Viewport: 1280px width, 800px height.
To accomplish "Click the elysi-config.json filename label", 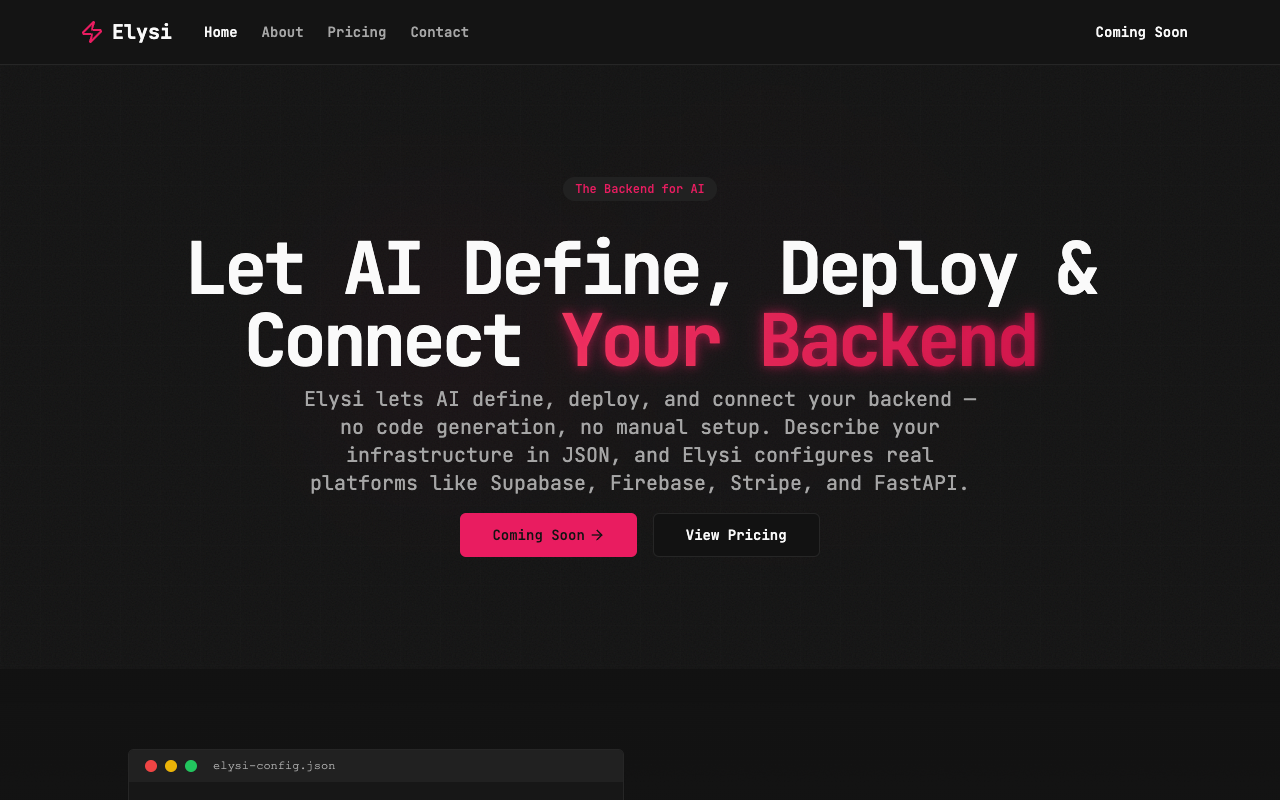I will [x=274, y=765].
